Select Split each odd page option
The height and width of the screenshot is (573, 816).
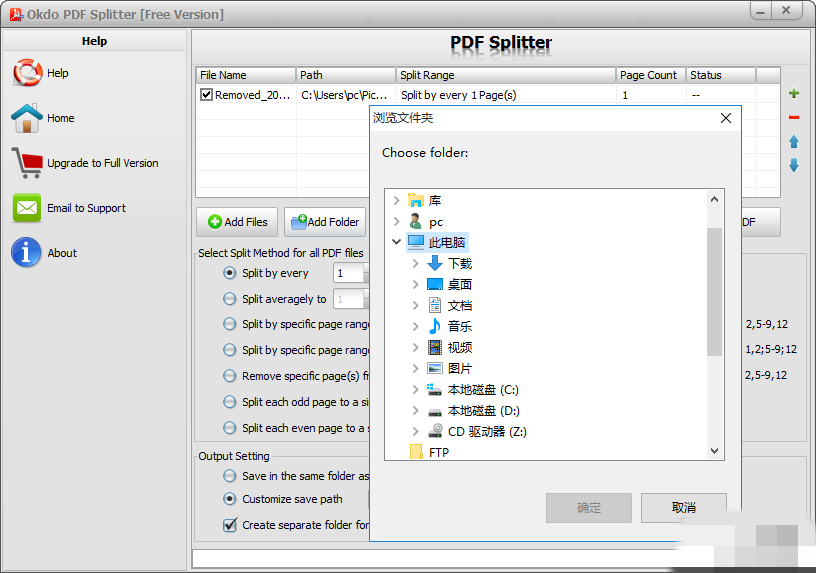point(230,402)
